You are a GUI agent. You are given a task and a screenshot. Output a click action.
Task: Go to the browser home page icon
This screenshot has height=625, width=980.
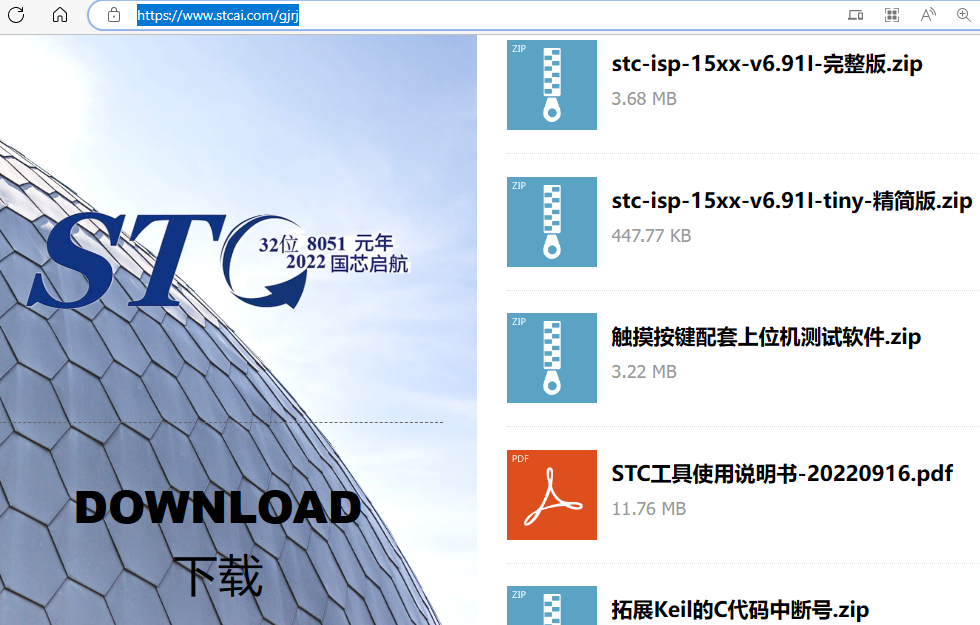click(60, 14)
